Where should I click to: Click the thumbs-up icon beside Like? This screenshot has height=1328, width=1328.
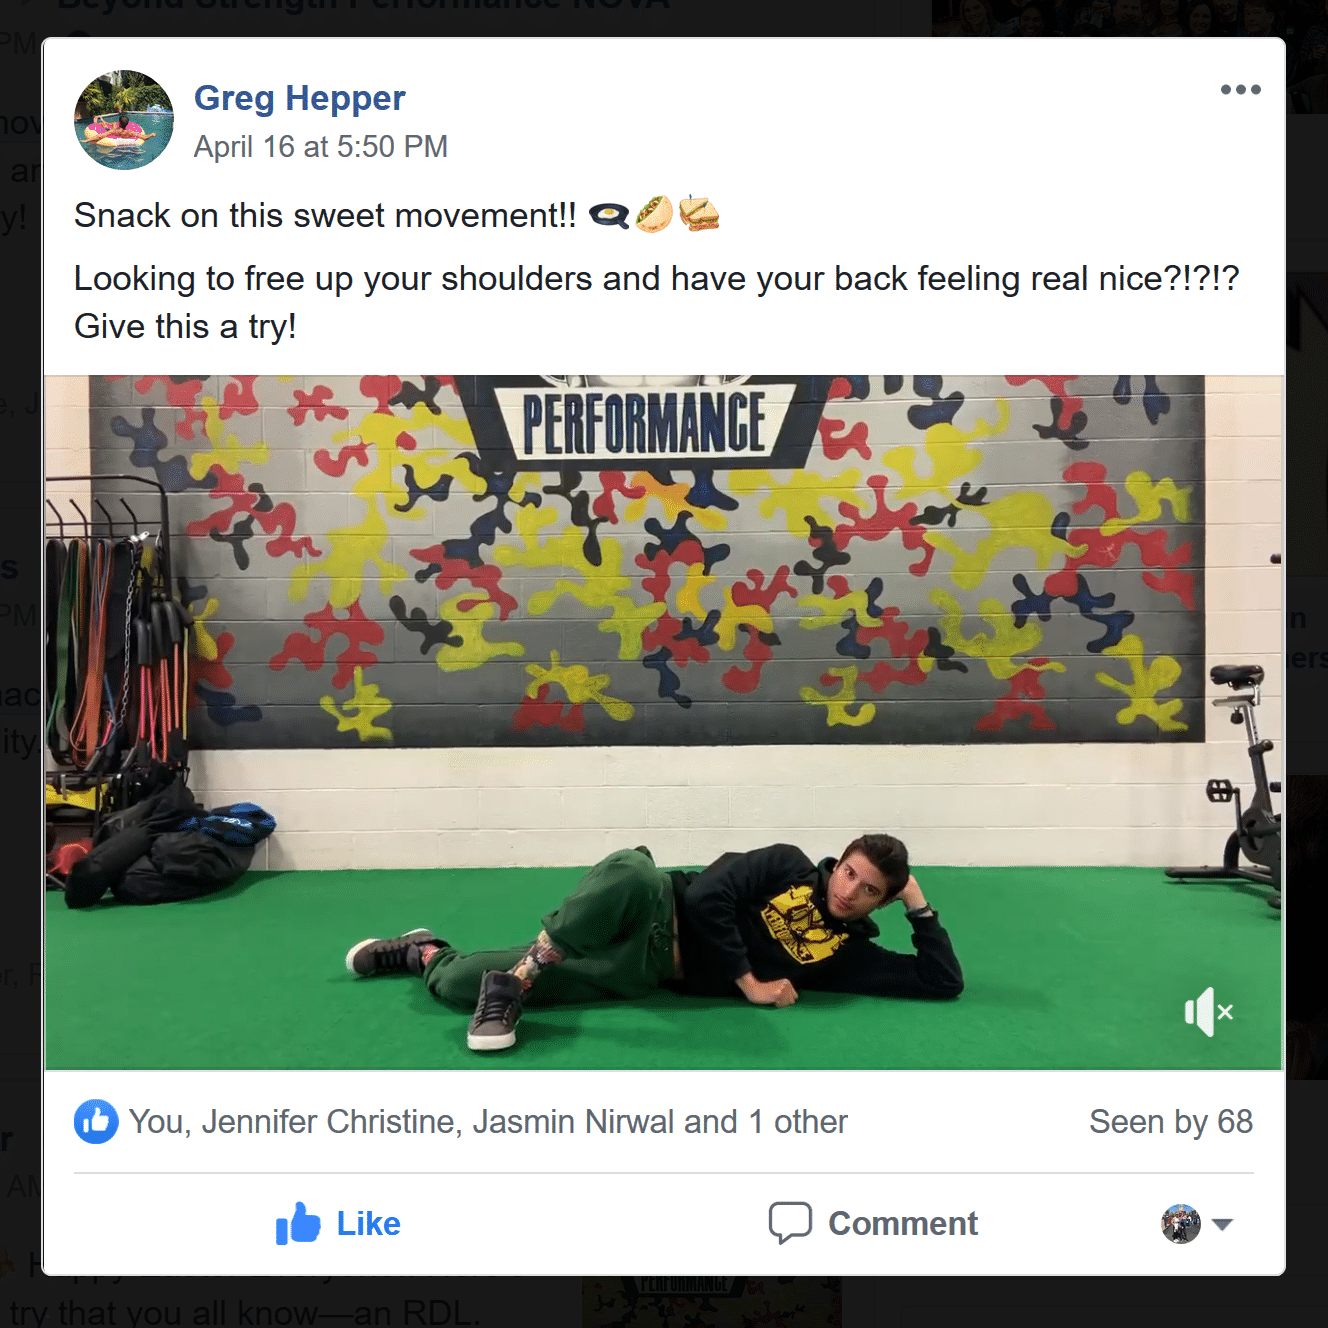(298, 1223)
